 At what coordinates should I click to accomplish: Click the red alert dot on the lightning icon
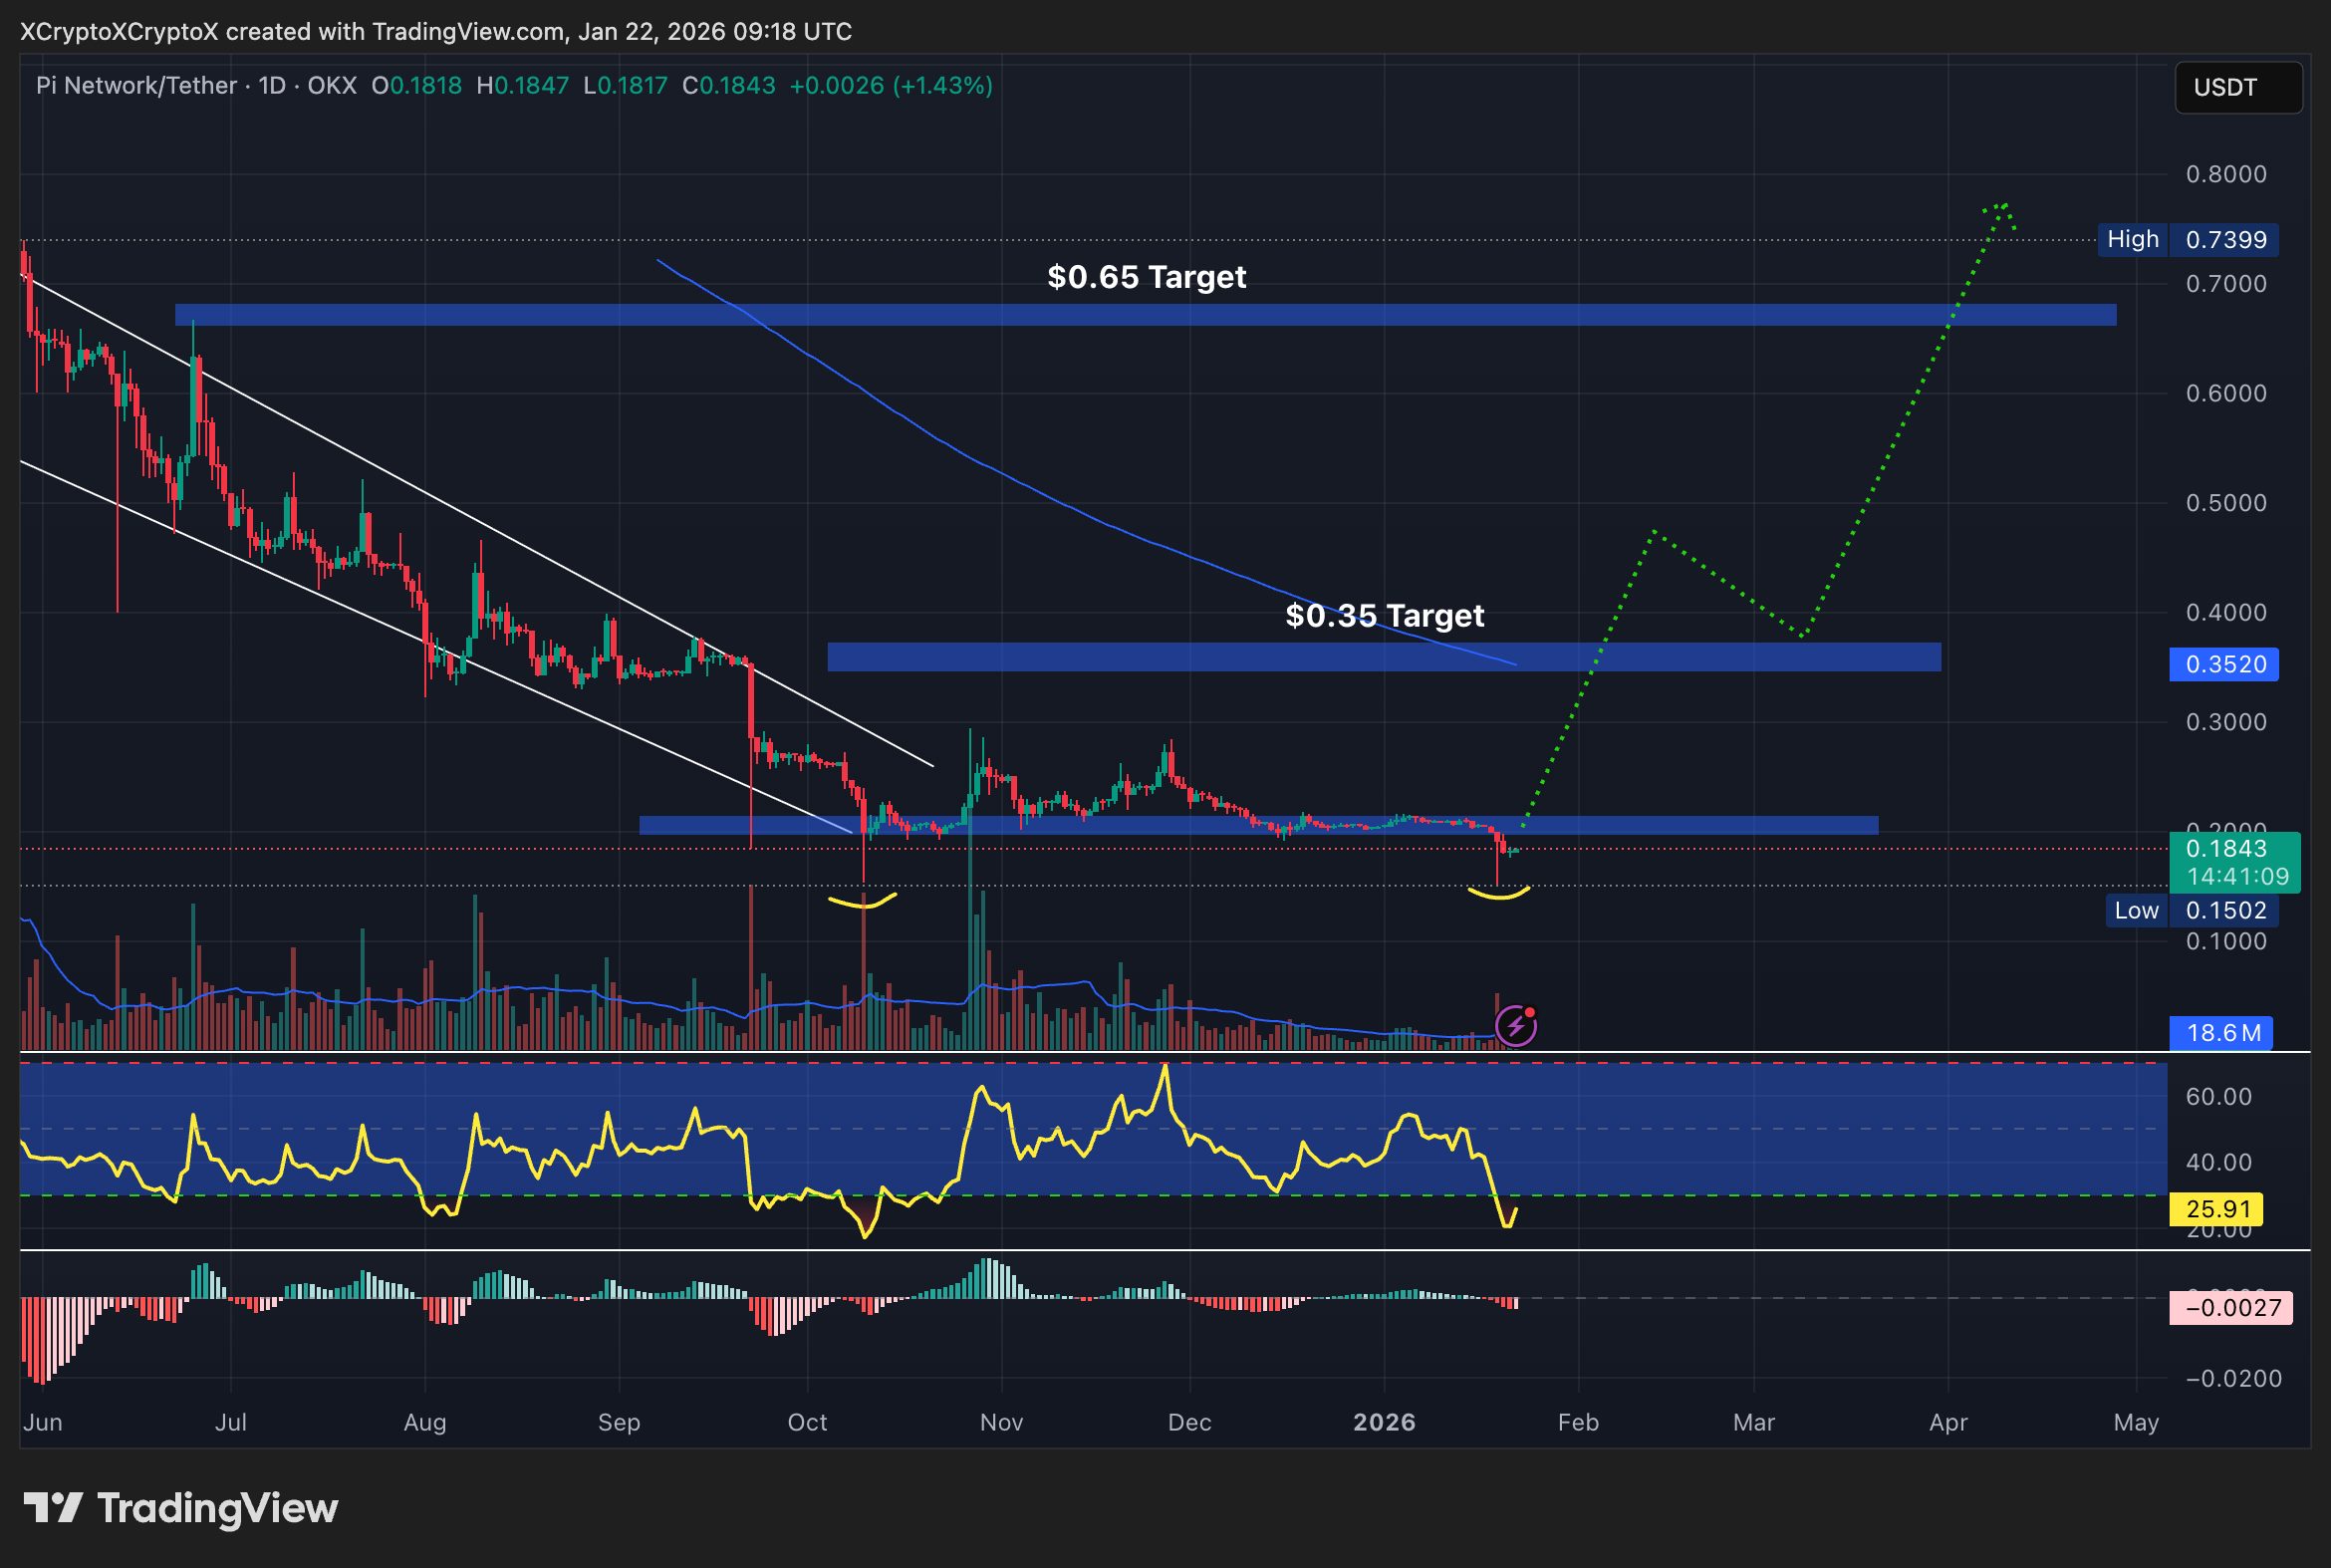[x=1532, y=1011]
